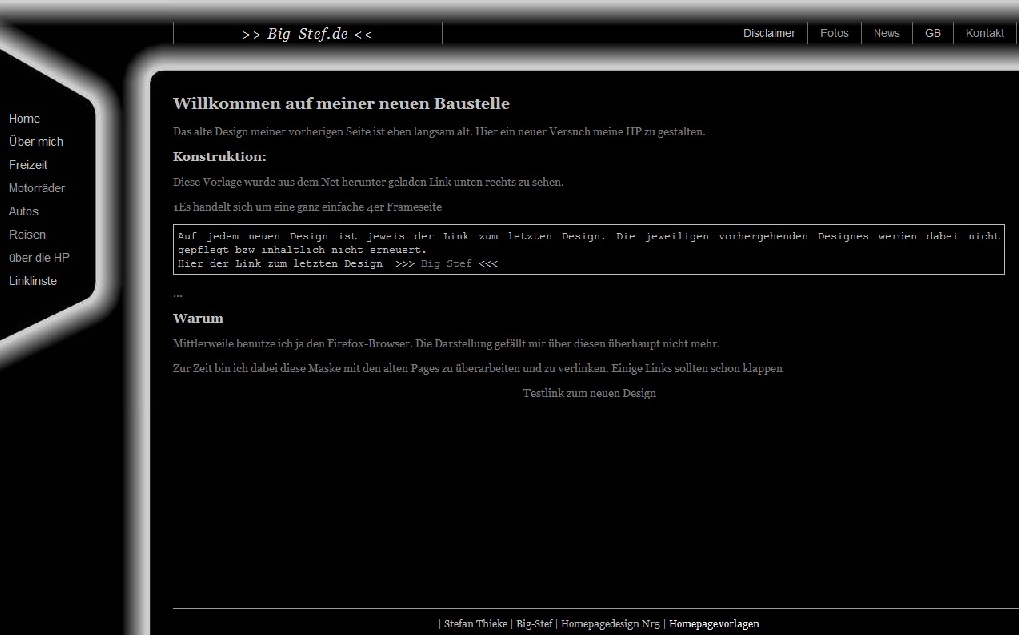Screen dimensions: 1019x635
Task: Open the Über mich page
Action: [x=36, y=142]
